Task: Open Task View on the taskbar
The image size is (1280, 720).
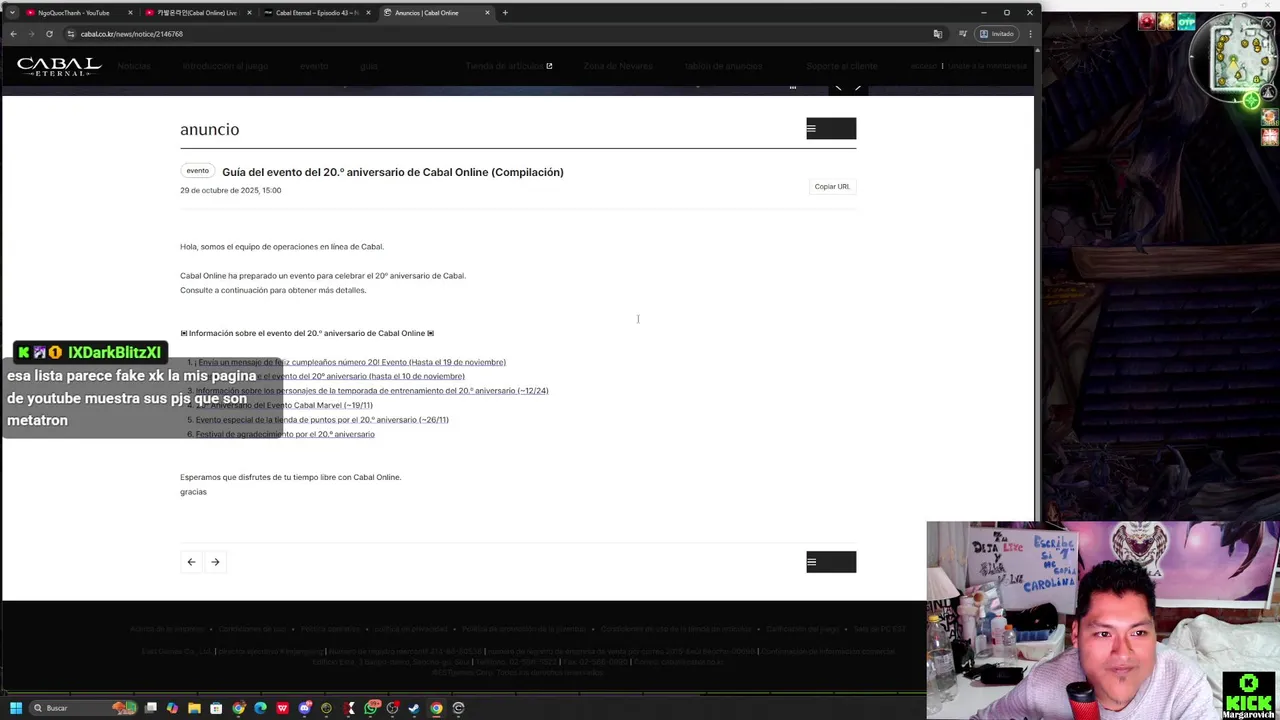Action: [150, 708]
